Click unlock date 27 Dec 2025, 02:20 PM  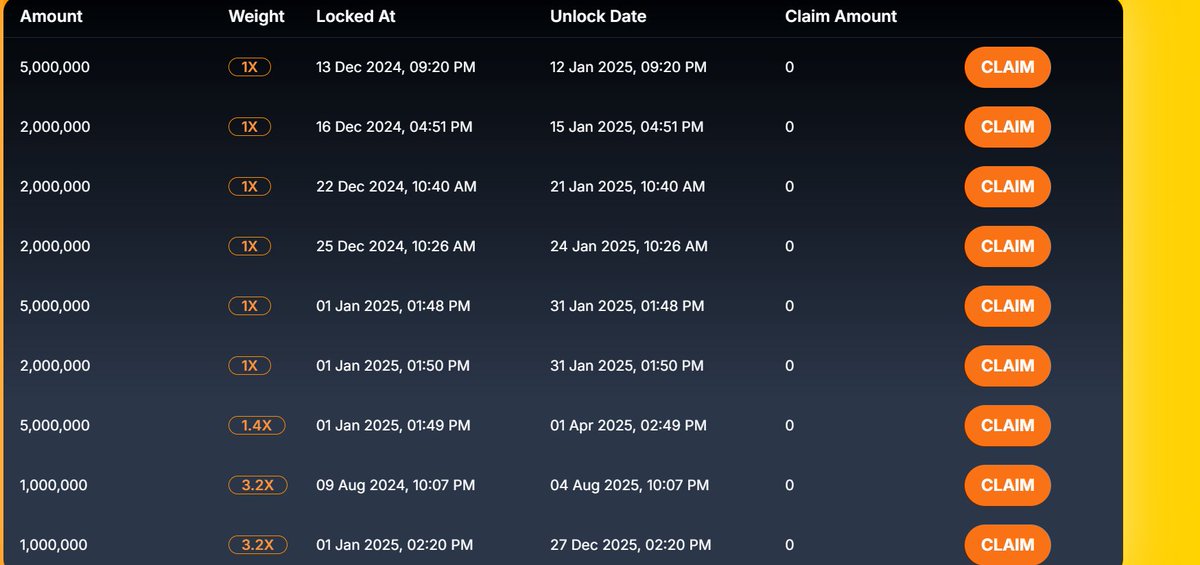point(631,545)
